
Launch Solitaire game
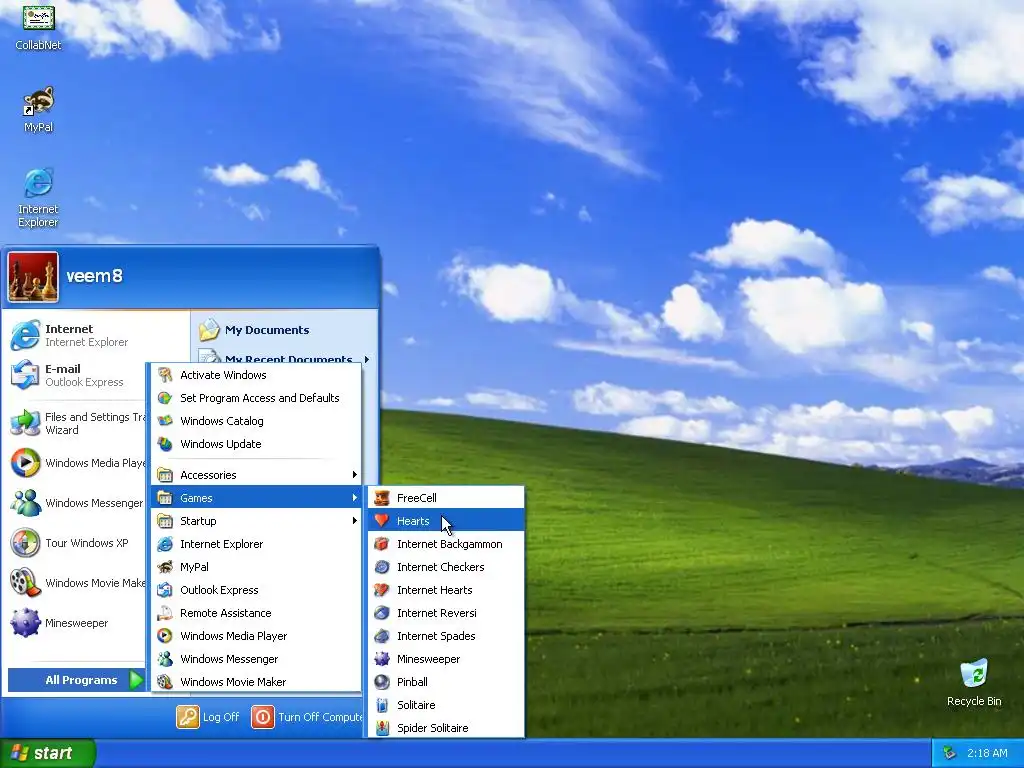pyautogui.click(x=446, y=705)
